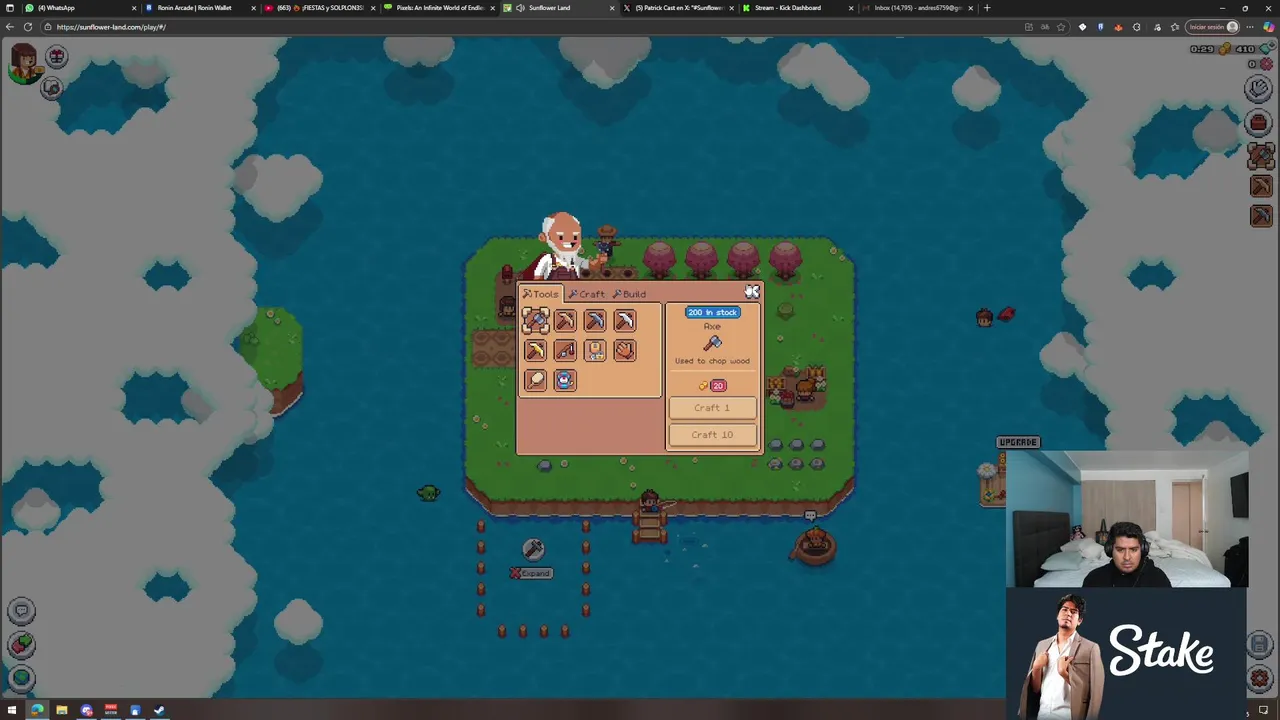Go back in the browser
The height and width of the screenshot is (720, 1280).
tap(10, 27)
